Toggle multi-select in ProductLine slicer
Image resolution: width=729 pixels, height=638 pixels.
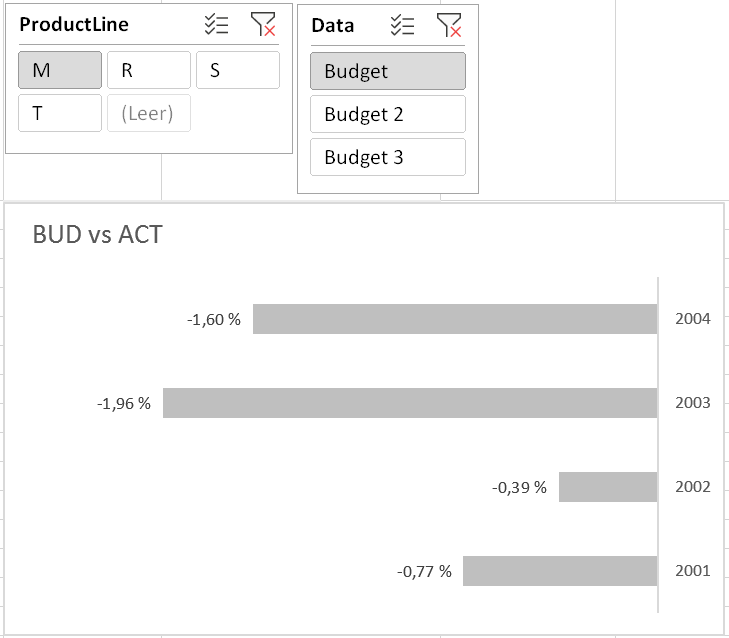pos(216,25)
